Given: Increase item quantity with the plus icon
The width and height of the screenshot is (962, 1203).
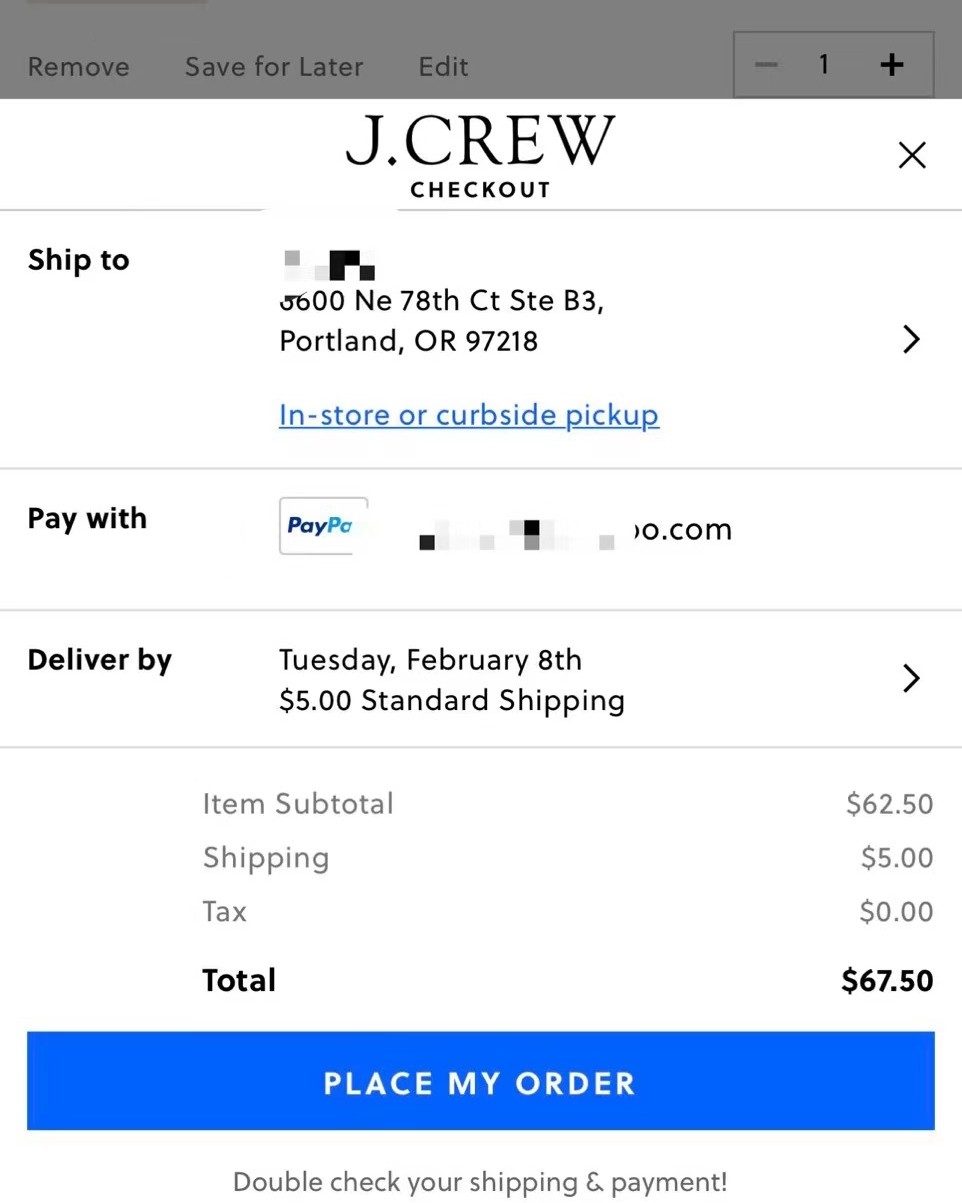Looking at the screenshot, I should click(891, 64).
